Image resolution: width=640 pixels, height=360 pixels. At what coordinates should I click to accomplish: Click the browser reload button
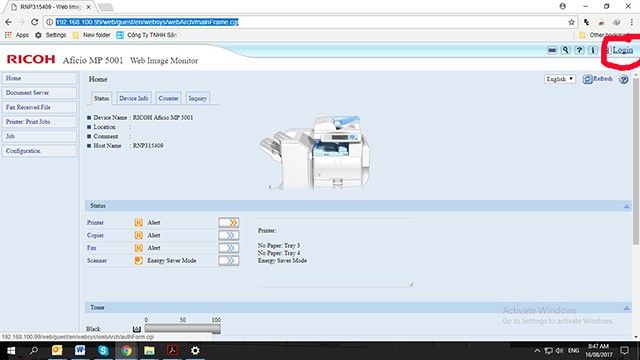click(35, 22)
